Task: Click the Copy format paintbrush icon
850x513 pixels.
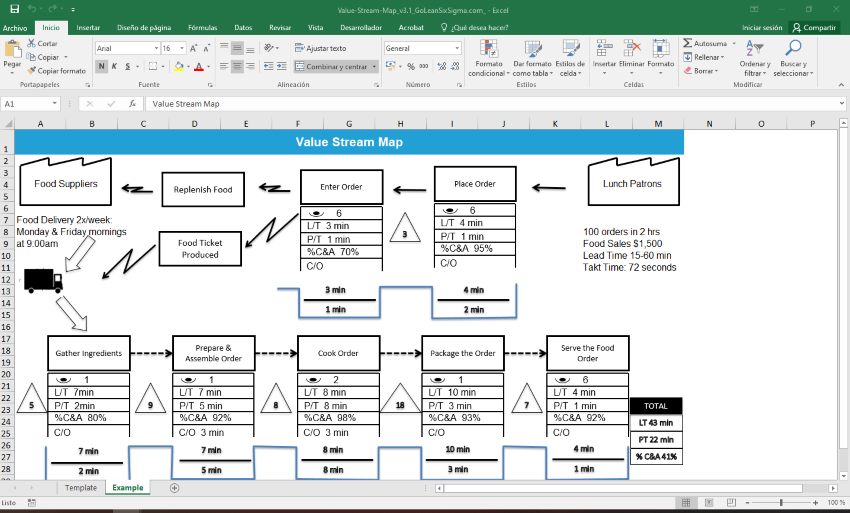Action: 31,70
